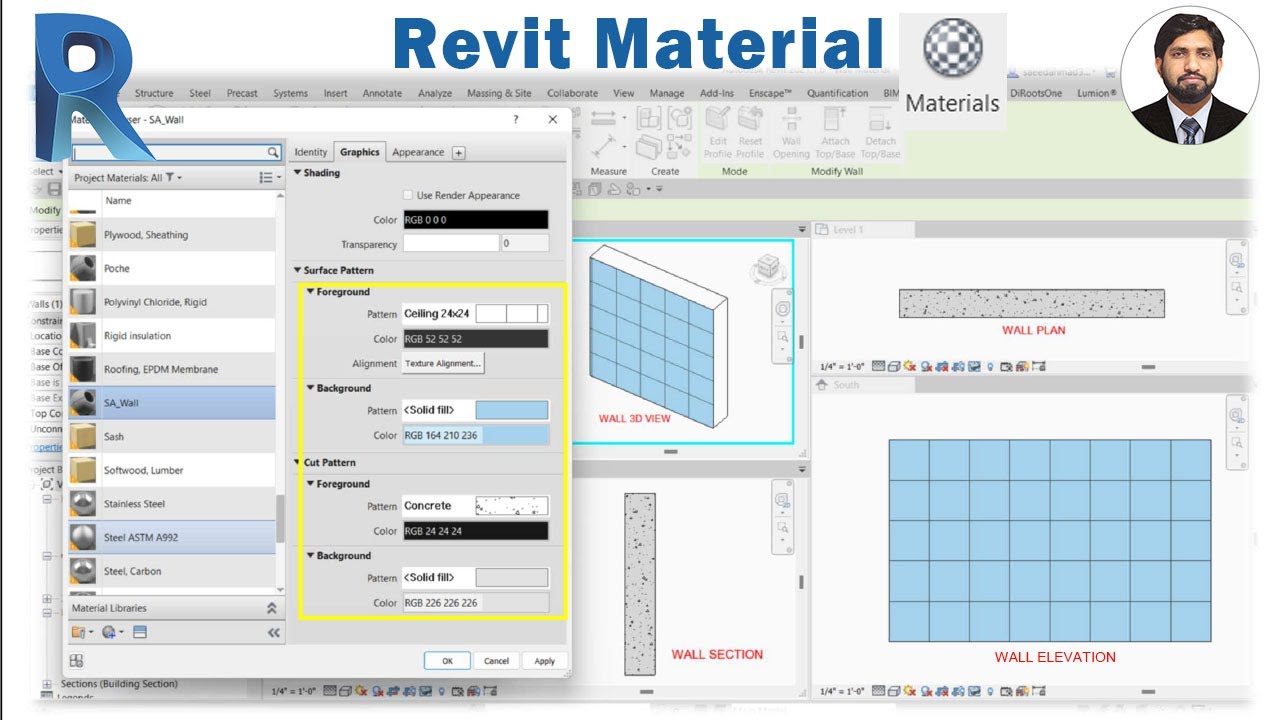The height and width of the screenshot is (720, 1280).
Task: Open steering wheel in the 3D view navigation bar
Action: coord(782,309)
